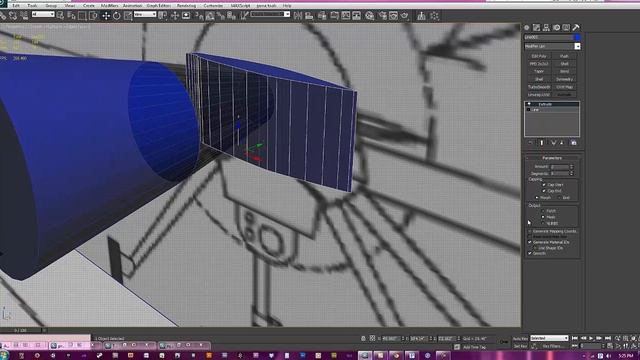Open the Customize menu
Screen dimensions: 640x360
tap(213, 6)
